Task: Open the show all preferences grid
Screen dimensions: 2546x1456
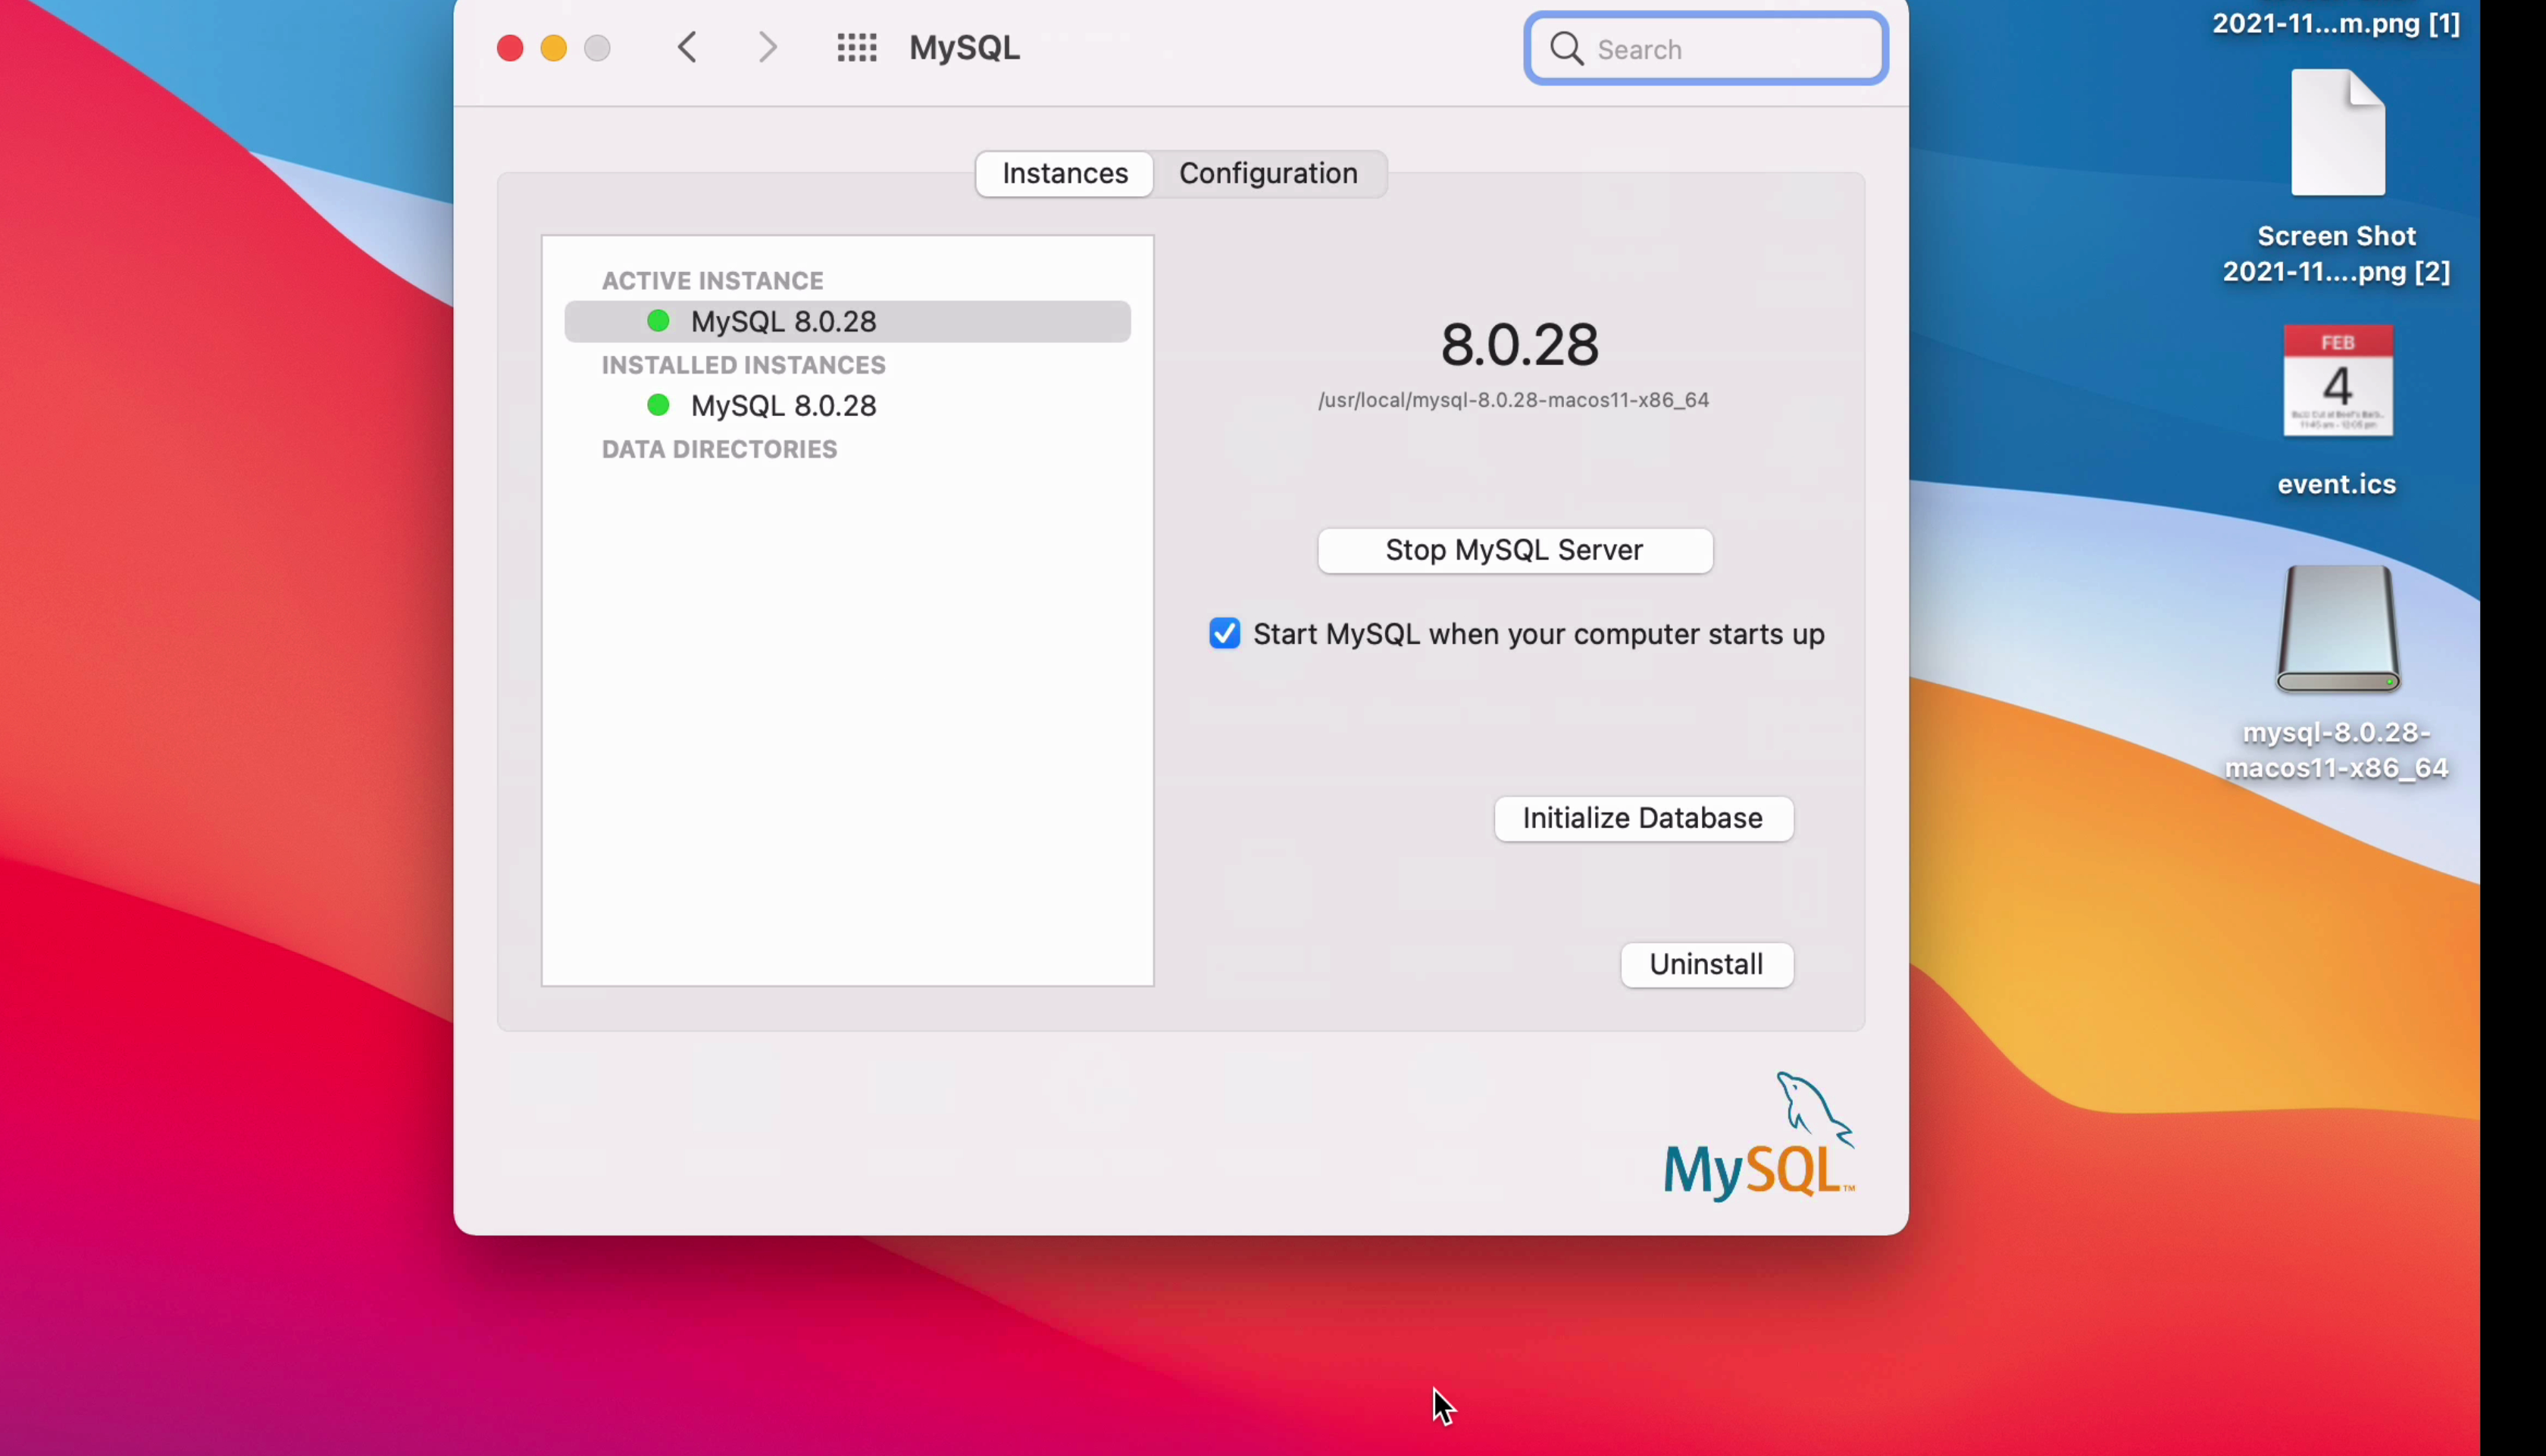Action: [x=857, y=48]
